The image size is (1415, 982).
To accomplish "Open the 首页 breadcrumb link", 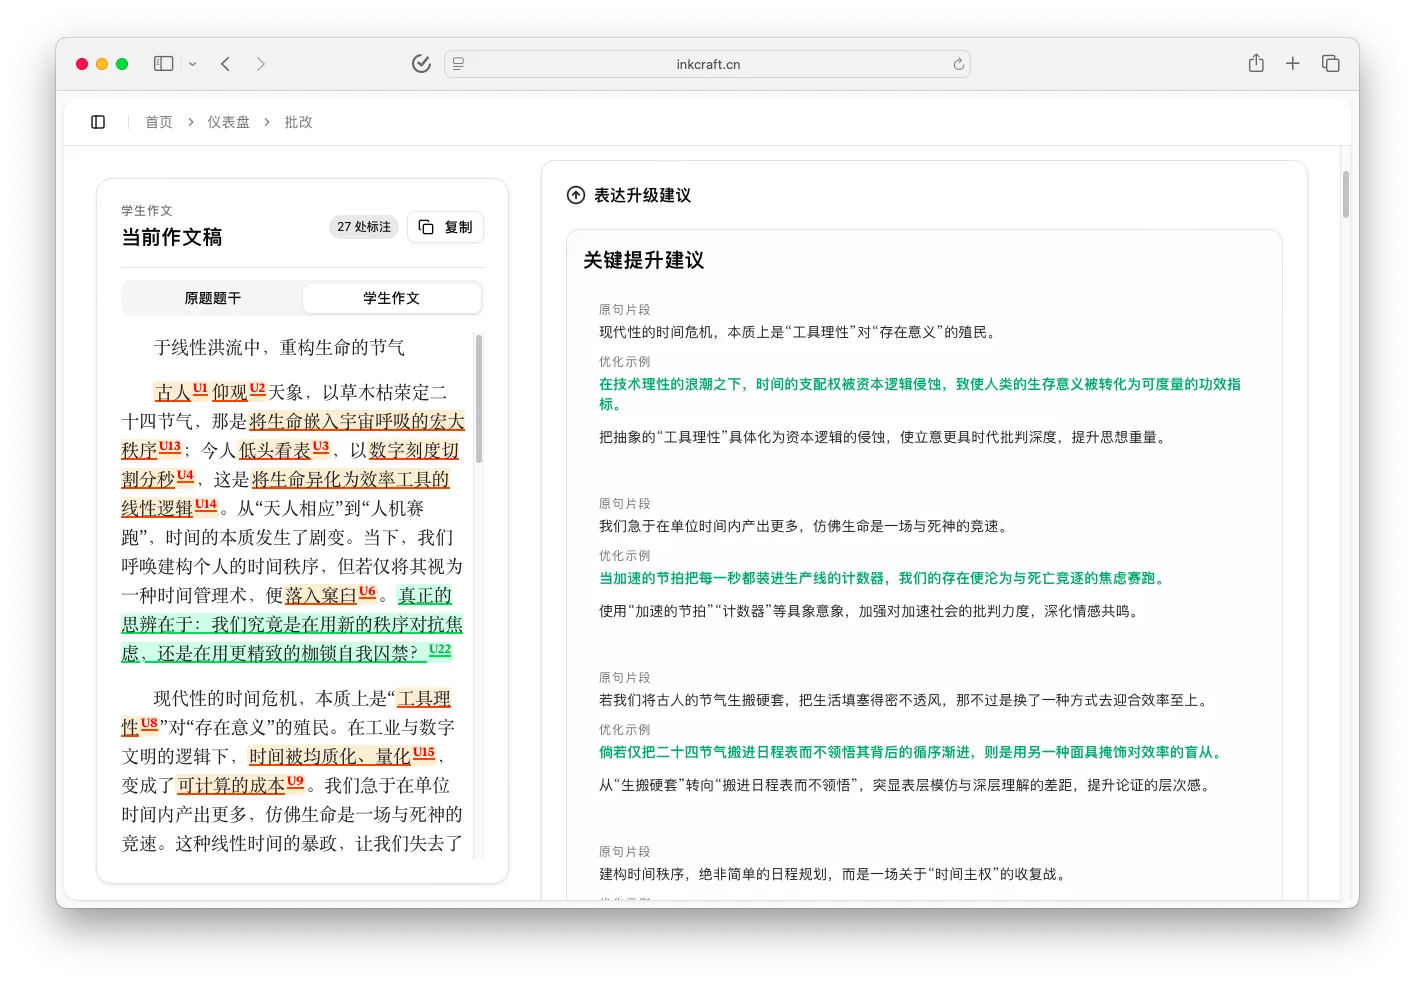I will tap(158, 121).
